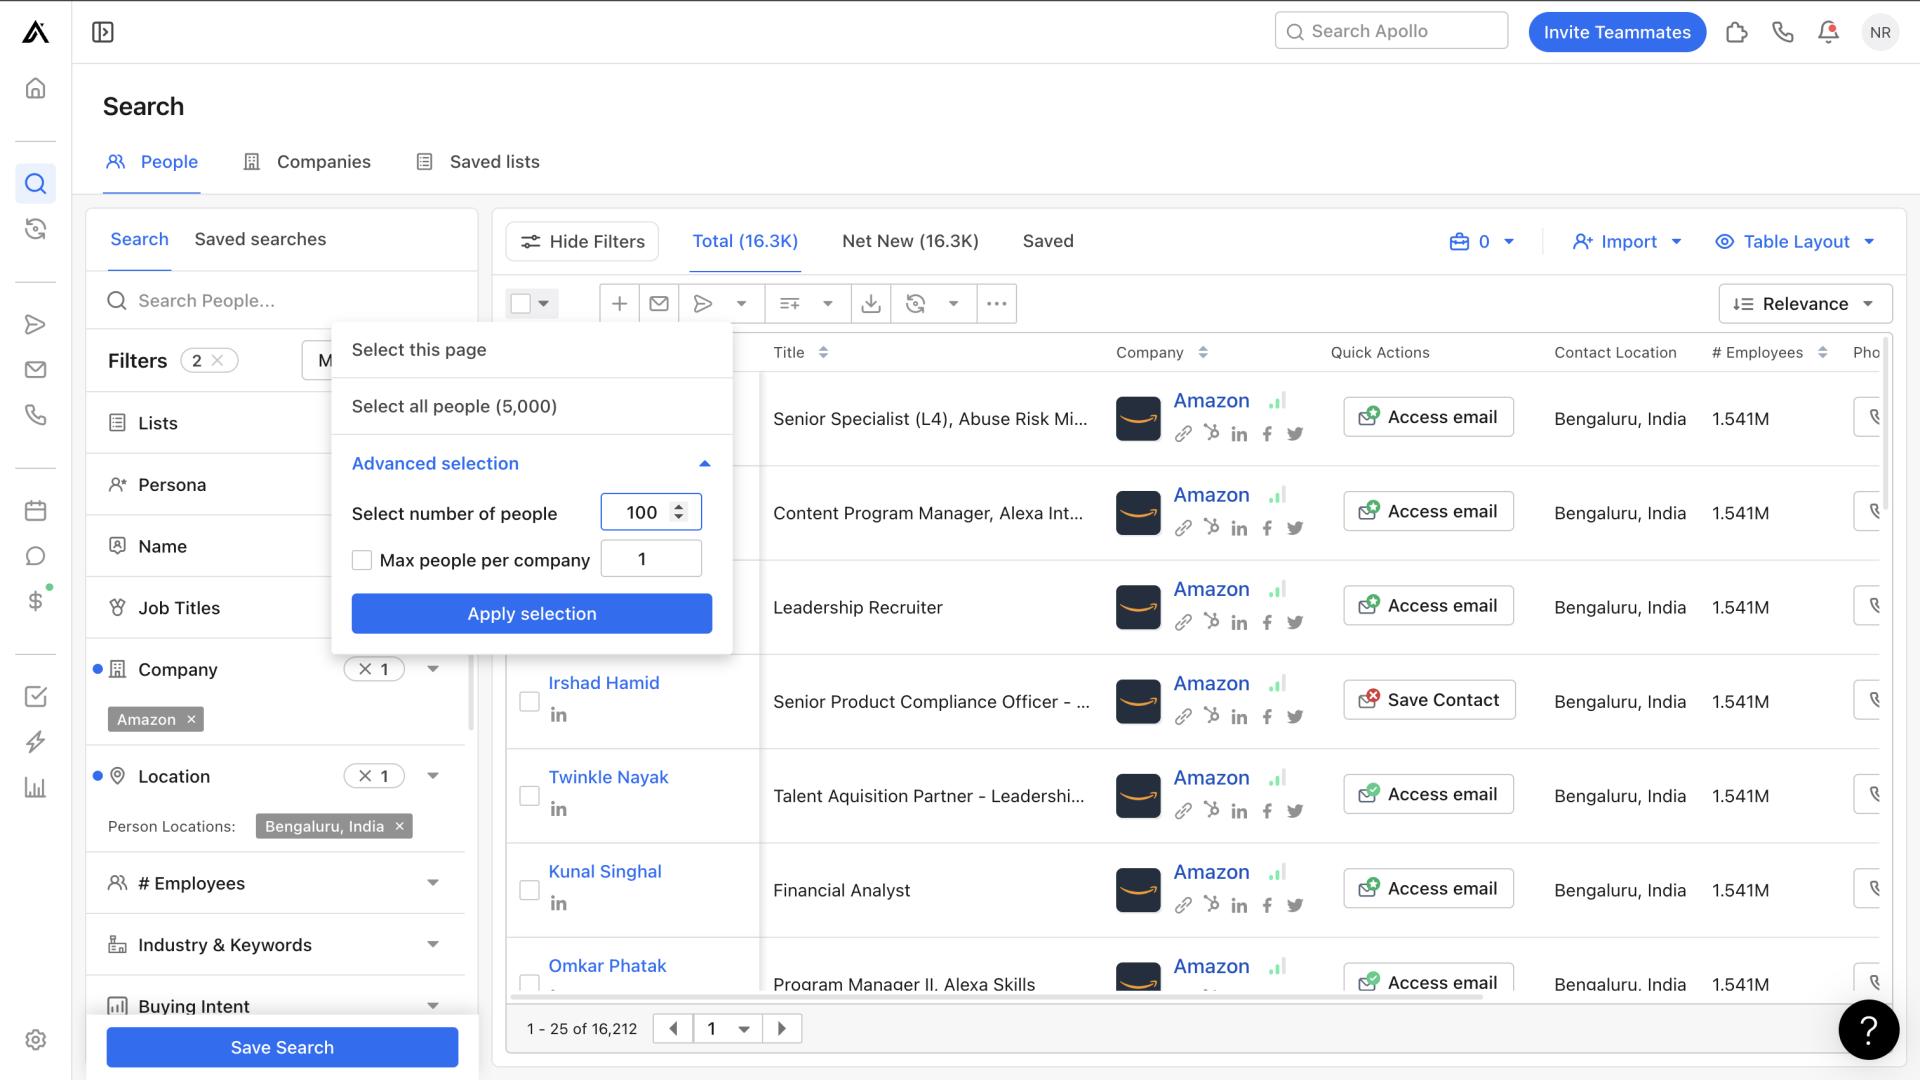Switch to Net New (16.3K) tab
This screenshot has height=1080, width=1920.
click(910, 241)
